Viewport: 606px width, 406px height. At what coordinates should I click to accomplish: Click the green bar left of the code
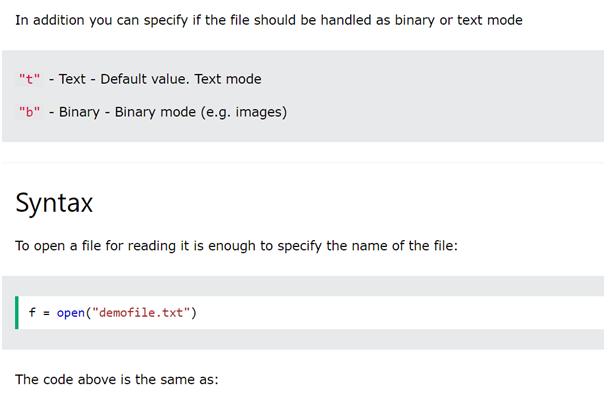(17, 313)
